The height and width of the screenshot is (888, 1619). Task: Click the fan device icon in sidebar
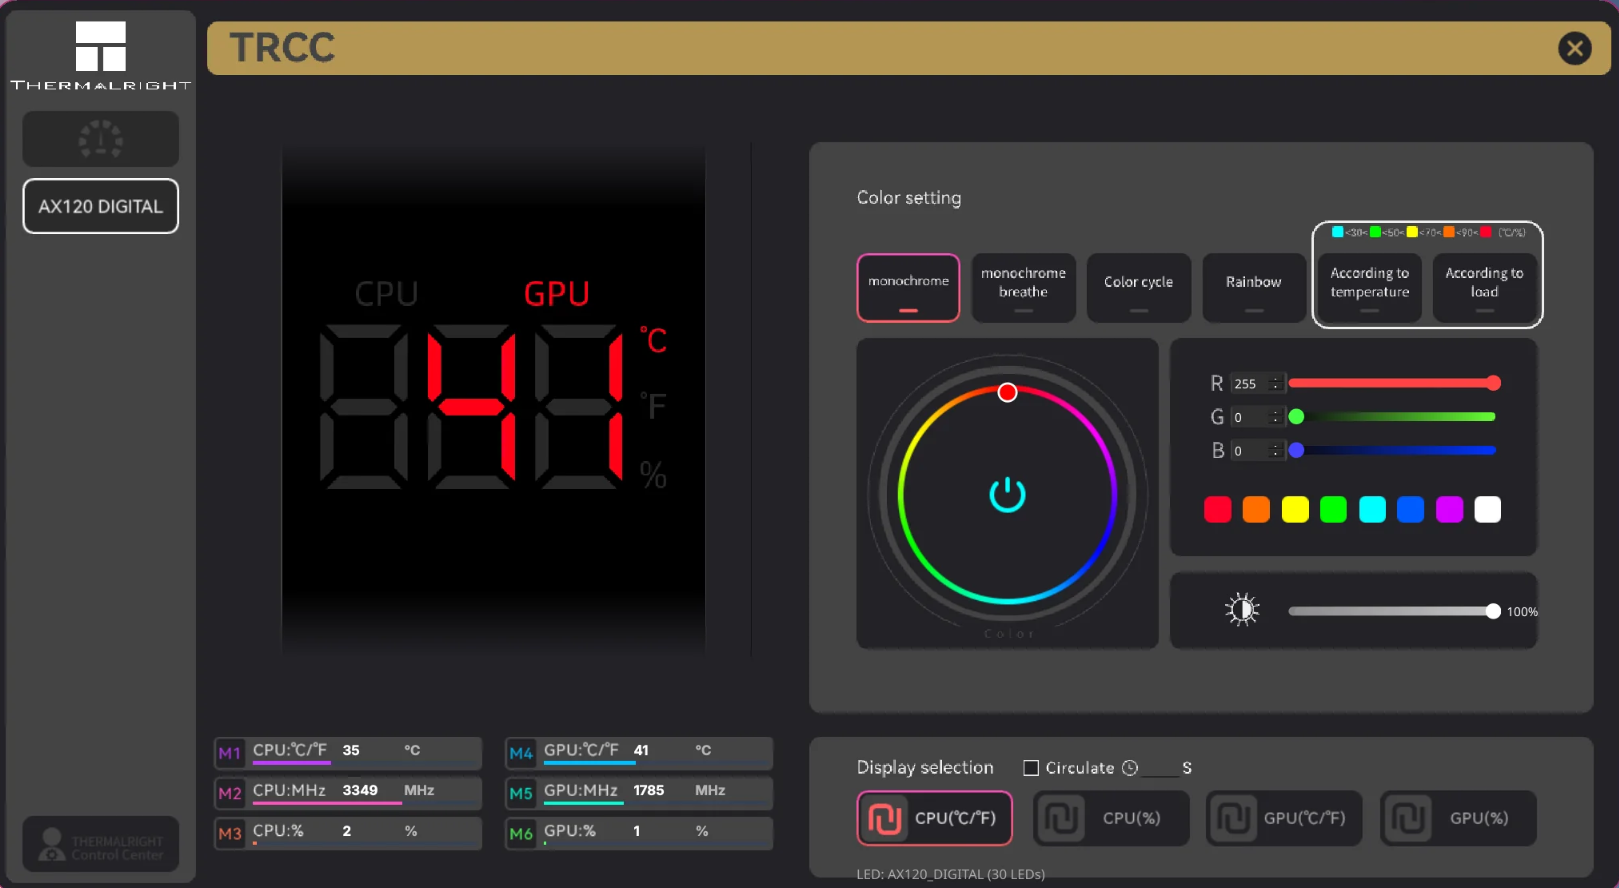point(101,139)
